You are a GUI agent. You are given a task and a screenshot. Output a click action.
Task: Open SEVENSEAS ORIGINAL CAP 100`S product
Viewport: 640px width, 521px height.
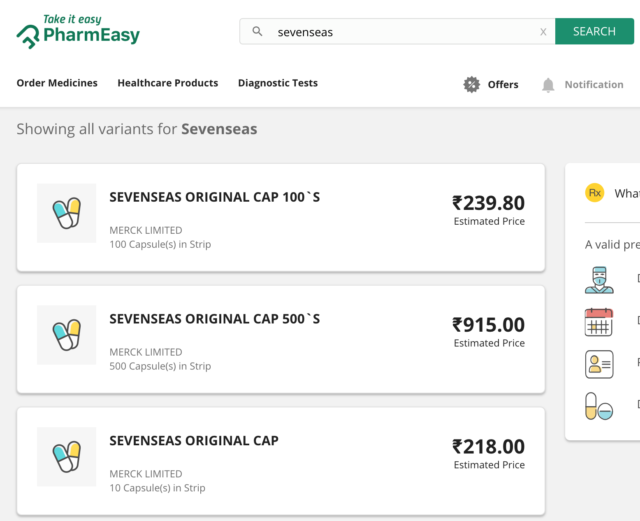214,197
